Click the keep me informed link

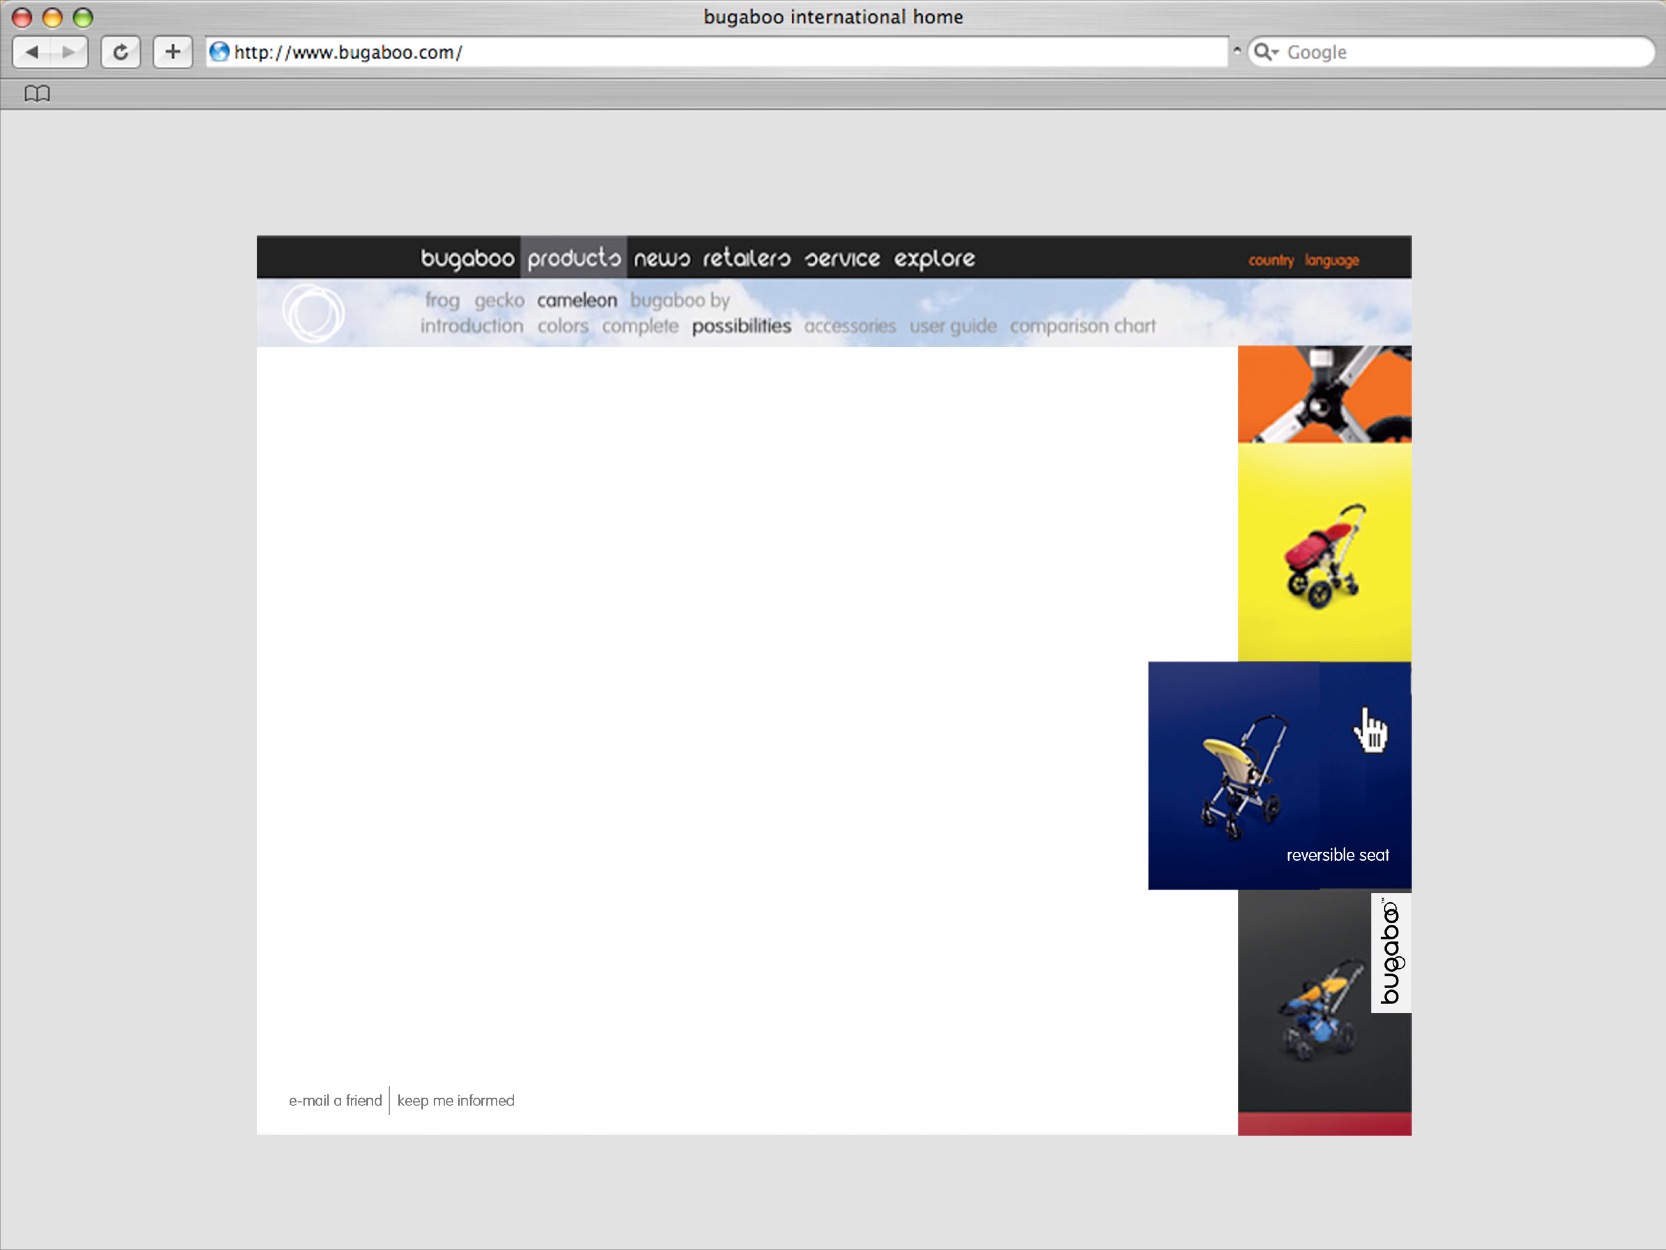click(456, 1100)
